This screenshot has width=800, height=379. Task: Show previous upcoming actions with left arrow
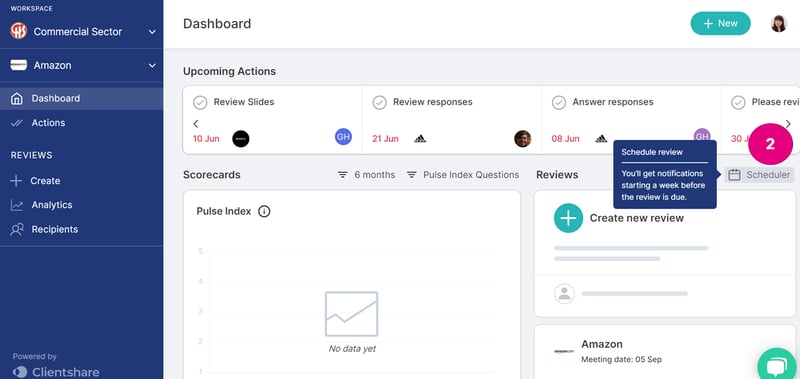196,123
